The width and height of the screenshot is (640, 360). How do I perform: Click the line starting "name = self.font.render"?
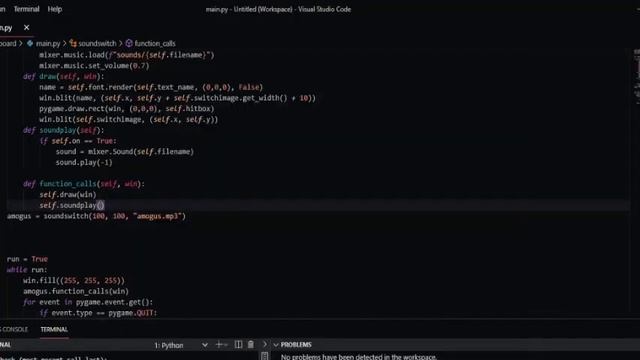(151, 87)
